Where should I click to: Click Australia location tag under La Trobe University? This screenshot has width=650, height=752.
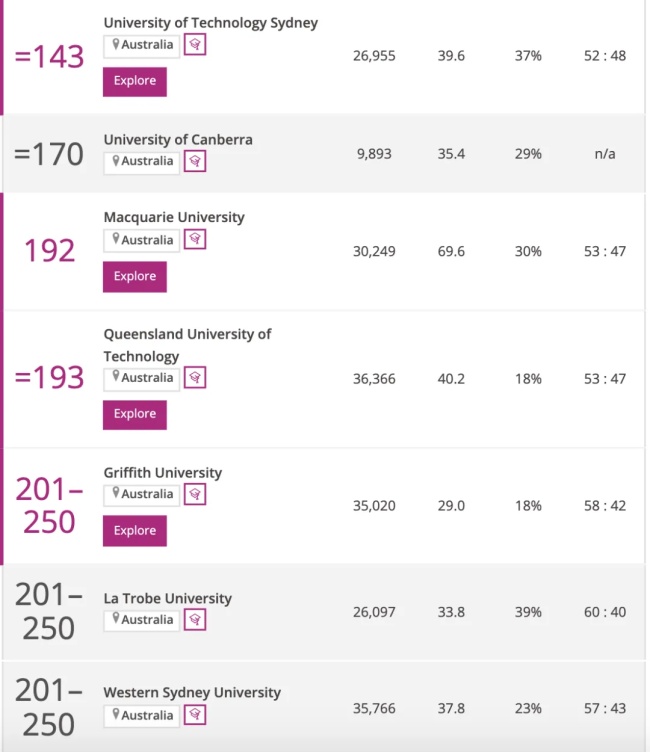pyautogui.click(x=142, y=620)
